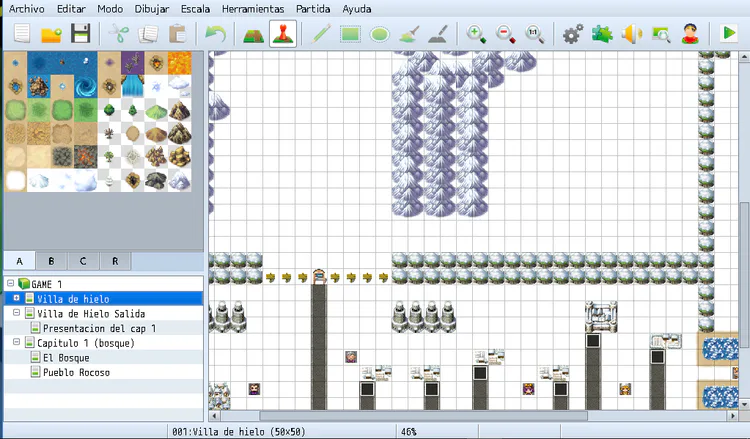Viewport: 750px width, 439px height.
Task: Pick the snowy mountain tile in palette
Action: (x=179, y=180)
